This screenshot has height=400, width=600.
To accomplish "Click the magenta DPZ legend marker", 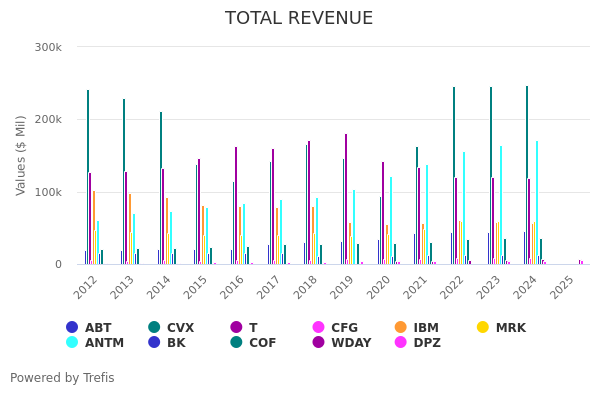I will click(x=401, y=343).
